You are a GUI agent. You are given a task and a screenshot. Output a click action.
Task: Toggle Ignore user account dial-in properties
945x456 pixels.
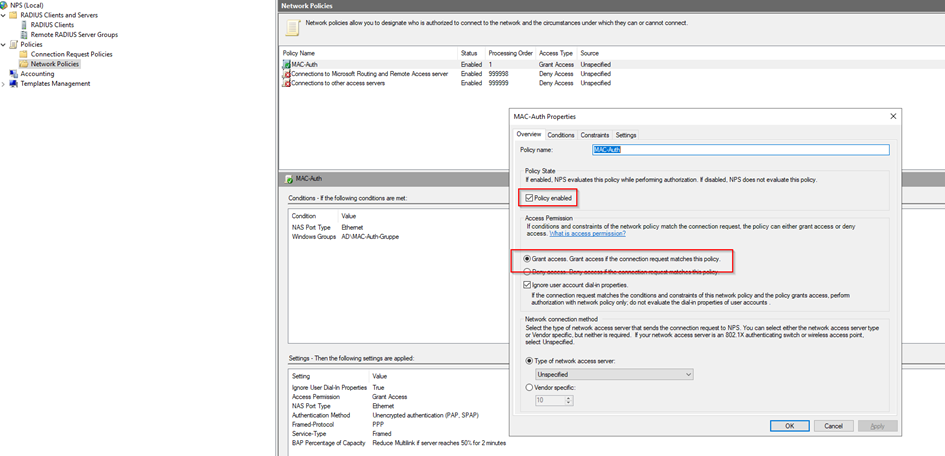(x=529, y=285)
